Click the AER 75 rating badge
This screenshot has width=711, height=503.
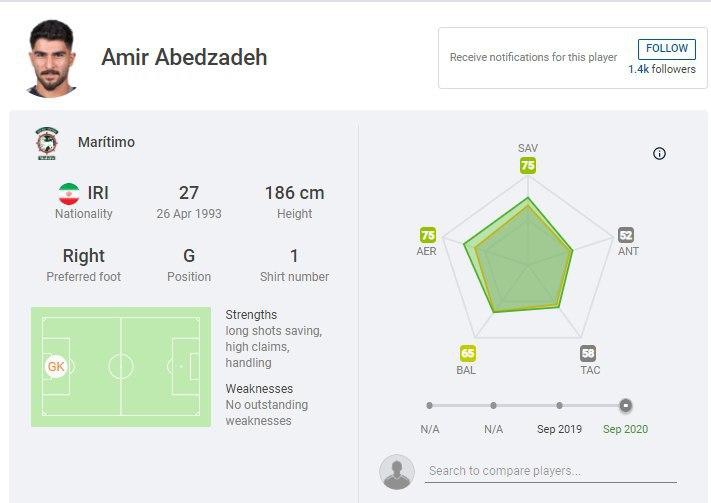[x=428, y=235]
